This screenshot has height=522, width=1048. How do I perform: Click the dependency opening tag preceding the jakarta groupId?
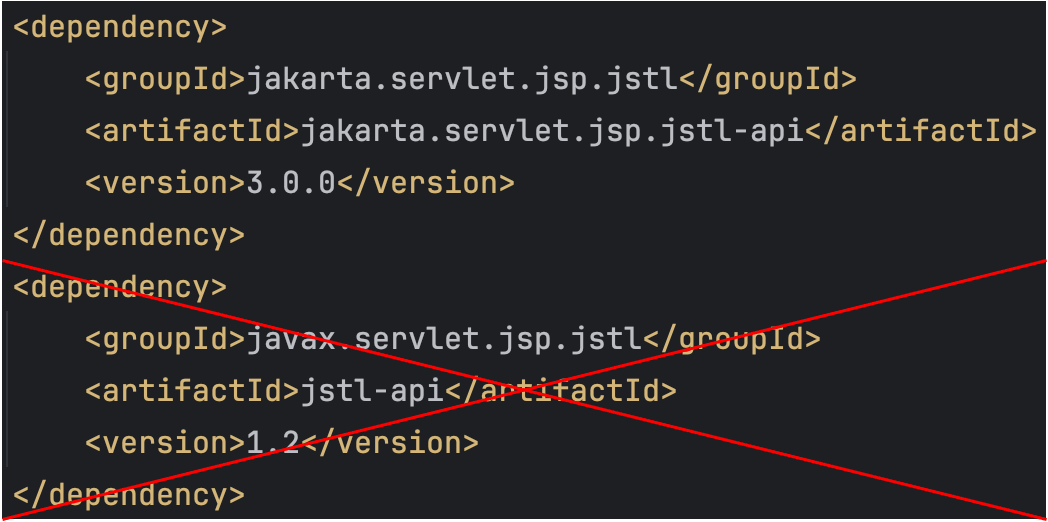tap(120, 29)
